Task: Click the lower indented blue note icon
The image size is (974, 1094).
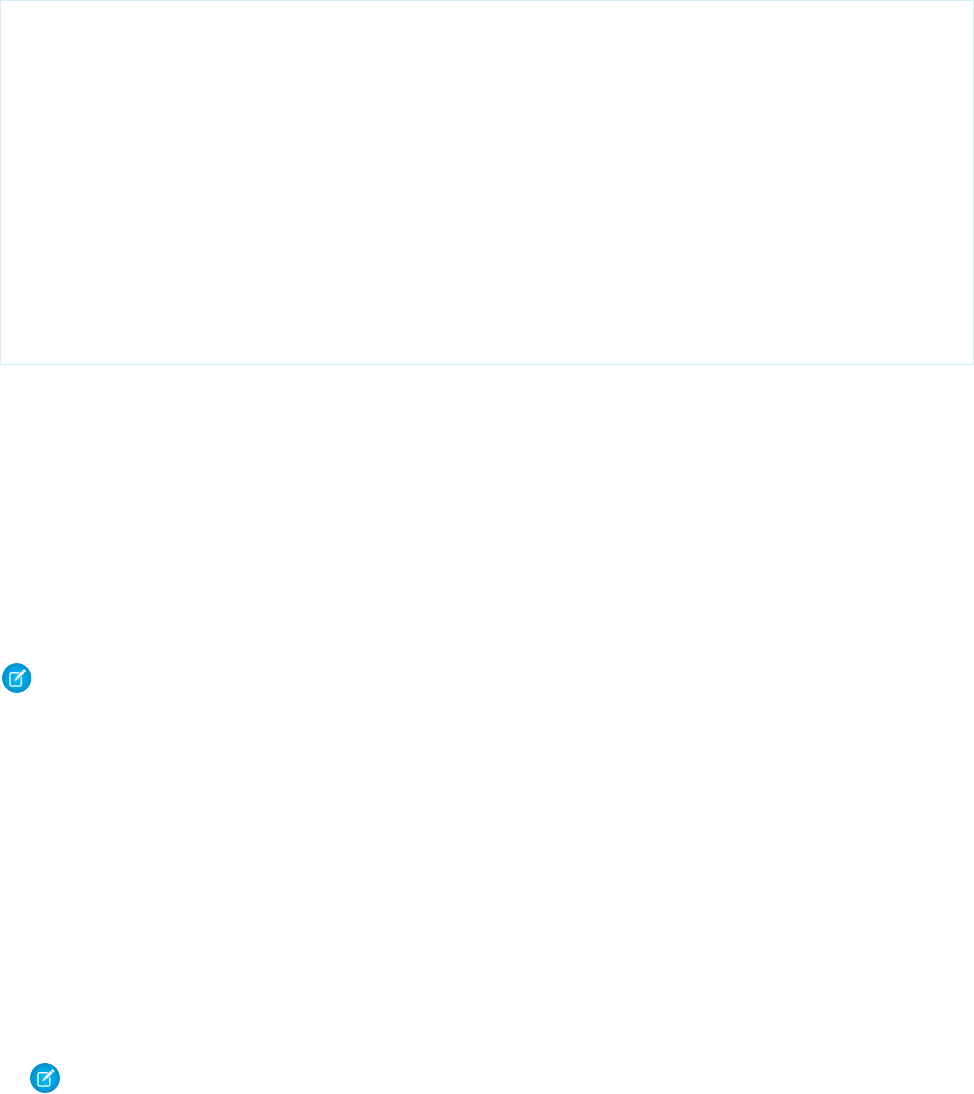Action: pos(45,1078)
